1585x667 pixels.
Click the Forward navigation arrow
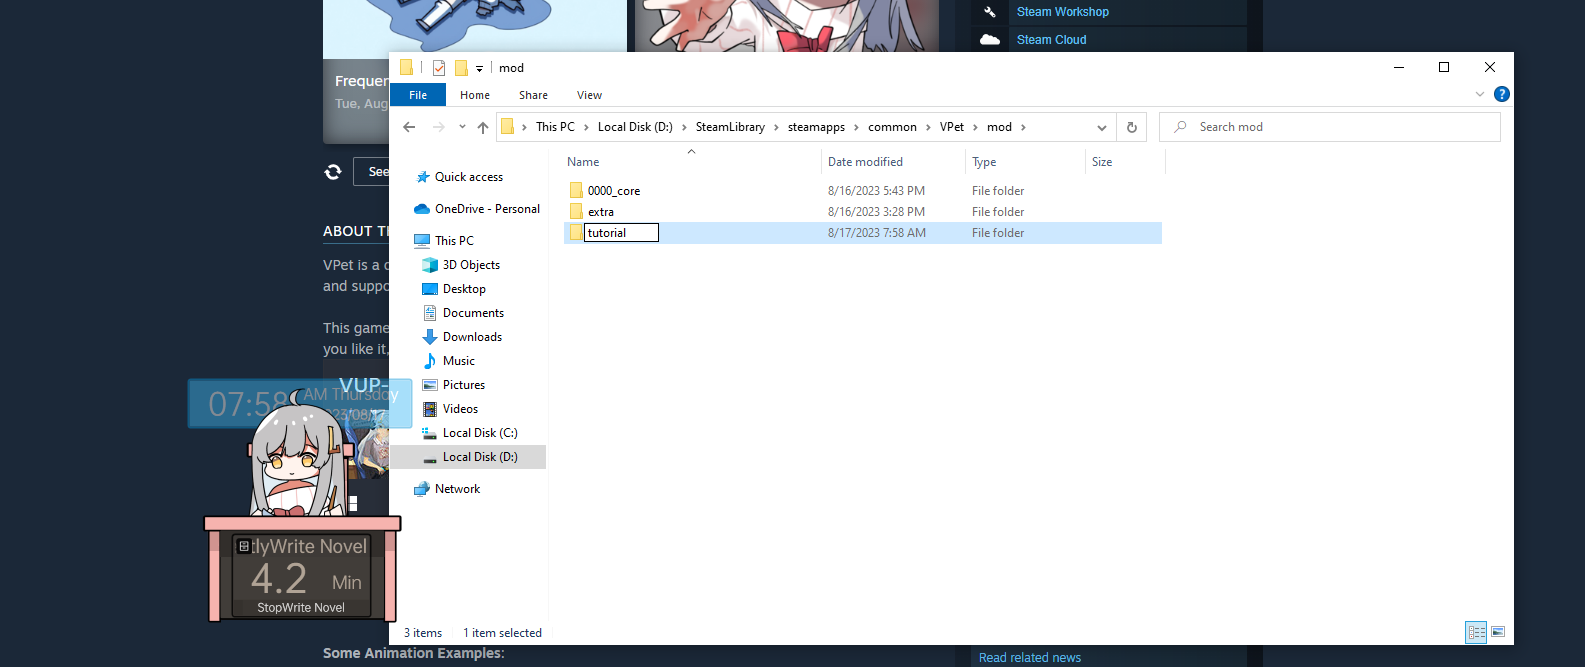(x=438, y=127)
